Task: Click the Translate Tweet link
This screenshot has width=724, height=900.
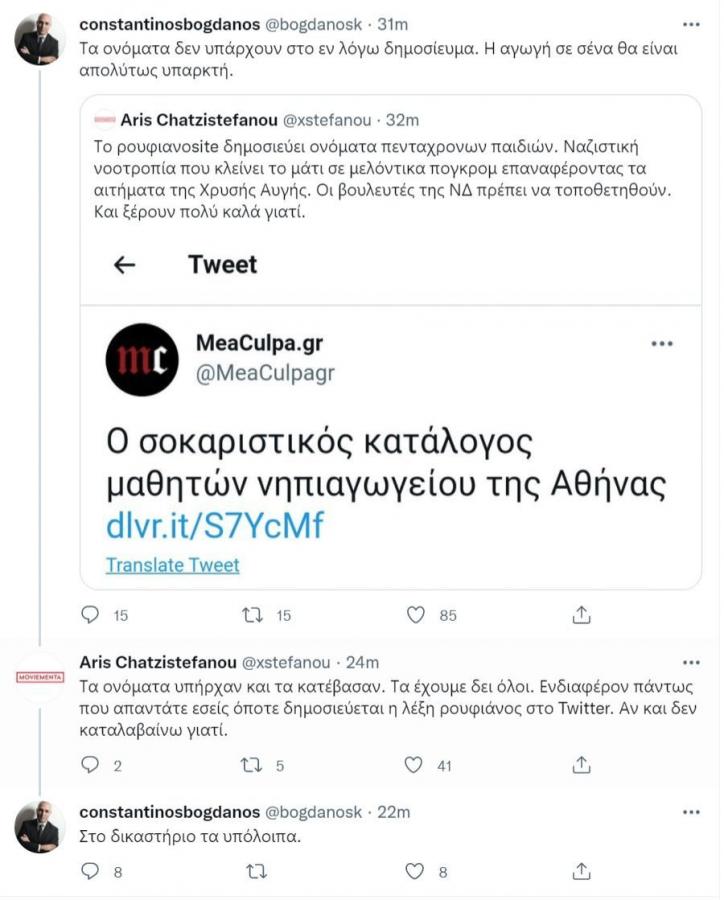Action: (x=172, y=565)
